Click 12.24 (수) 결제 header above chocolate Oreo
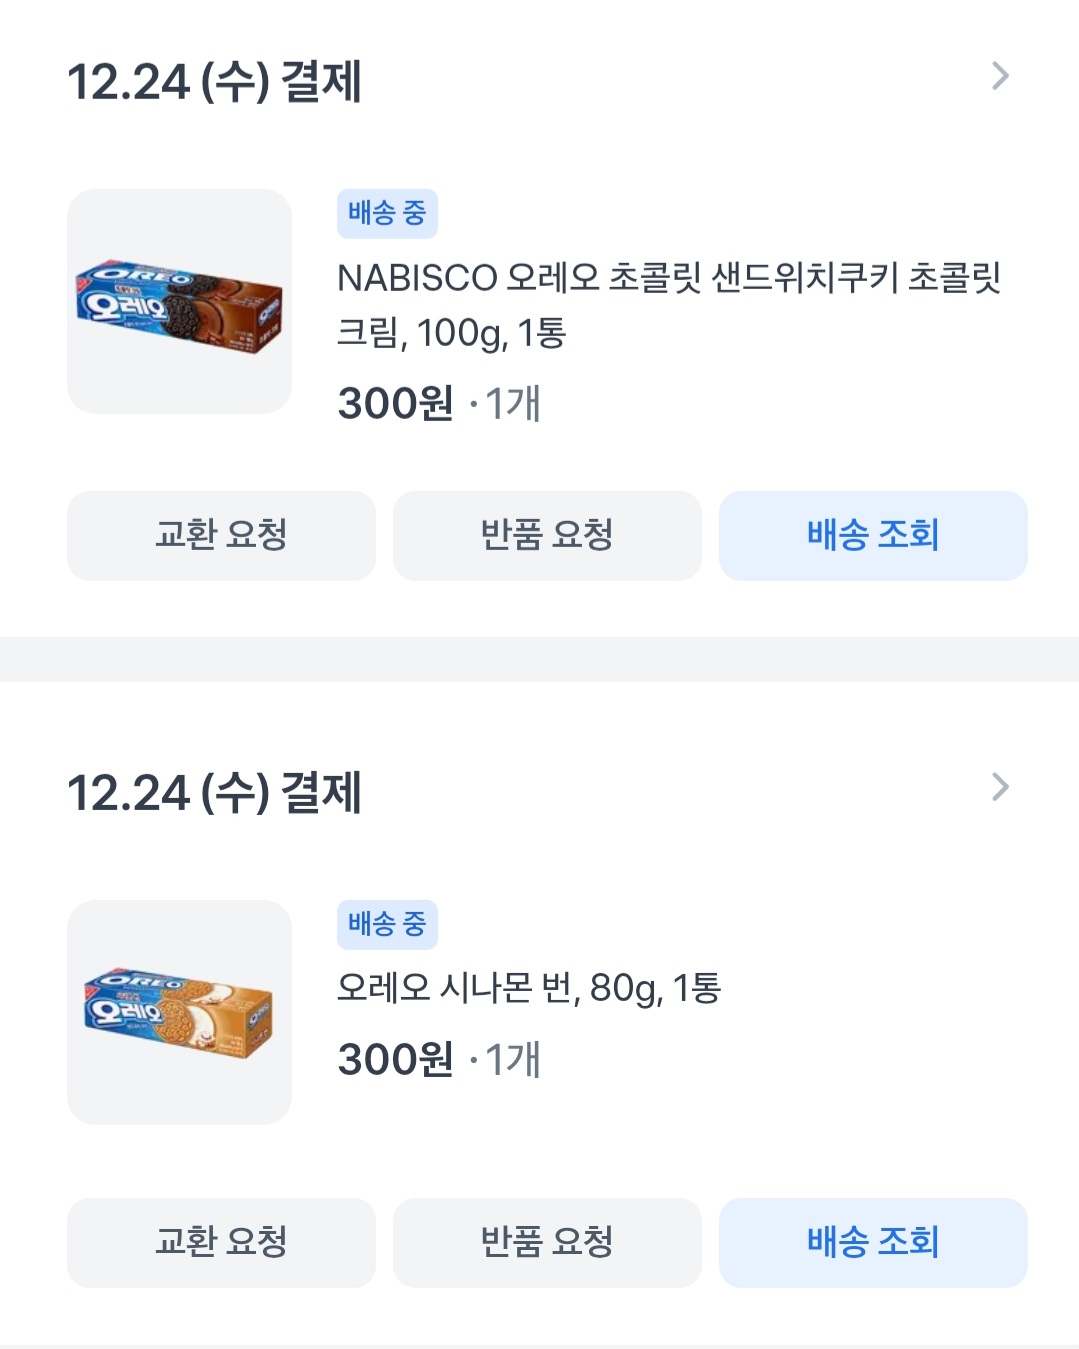 214,81
